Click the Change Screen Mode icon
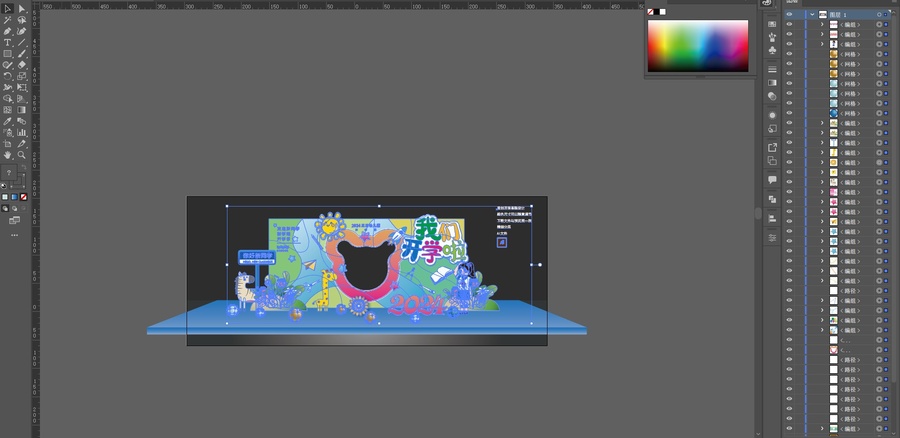Screen dimensions: 900x438 click(x=14, y=220)
